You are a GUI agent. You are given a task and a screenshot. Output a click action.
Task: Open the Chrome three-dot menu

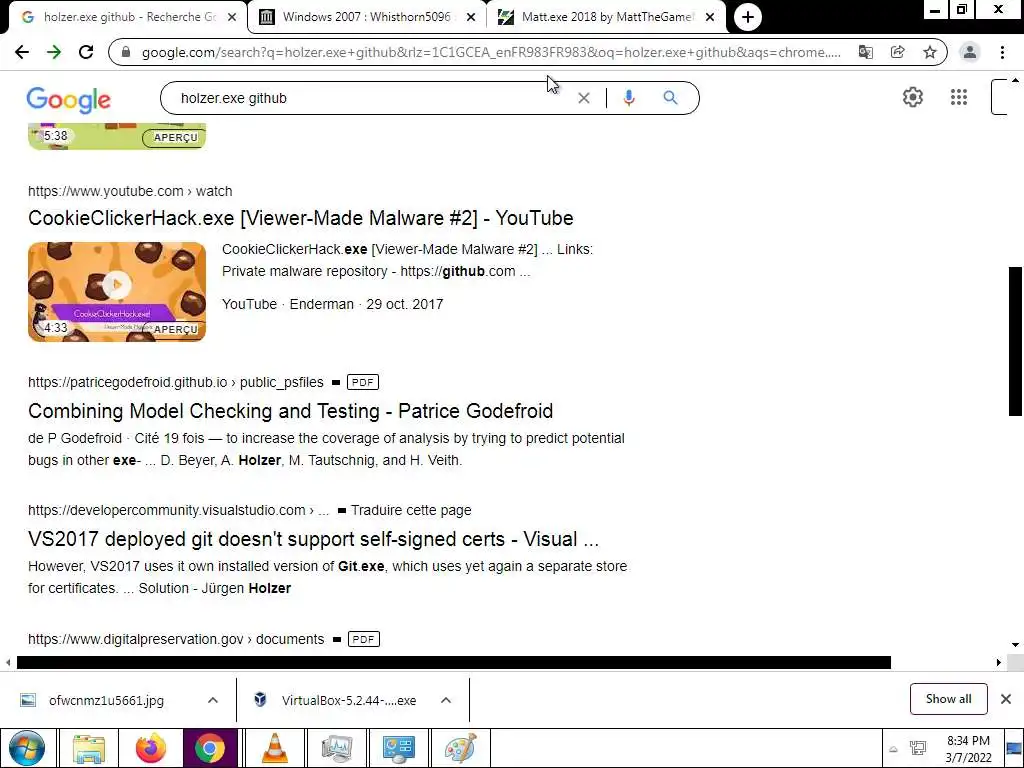[1002, 52]
